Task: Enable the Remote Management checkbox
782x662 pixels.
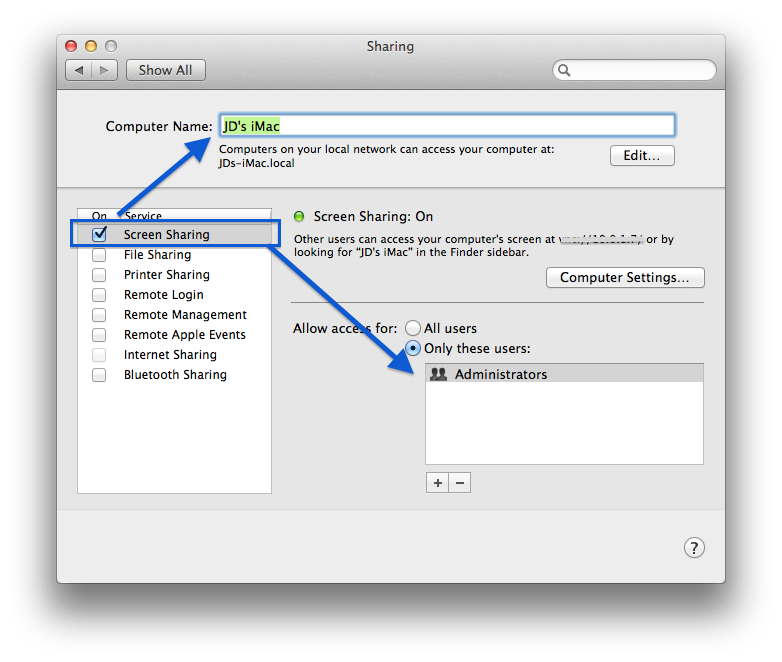Action: point(99,315)
